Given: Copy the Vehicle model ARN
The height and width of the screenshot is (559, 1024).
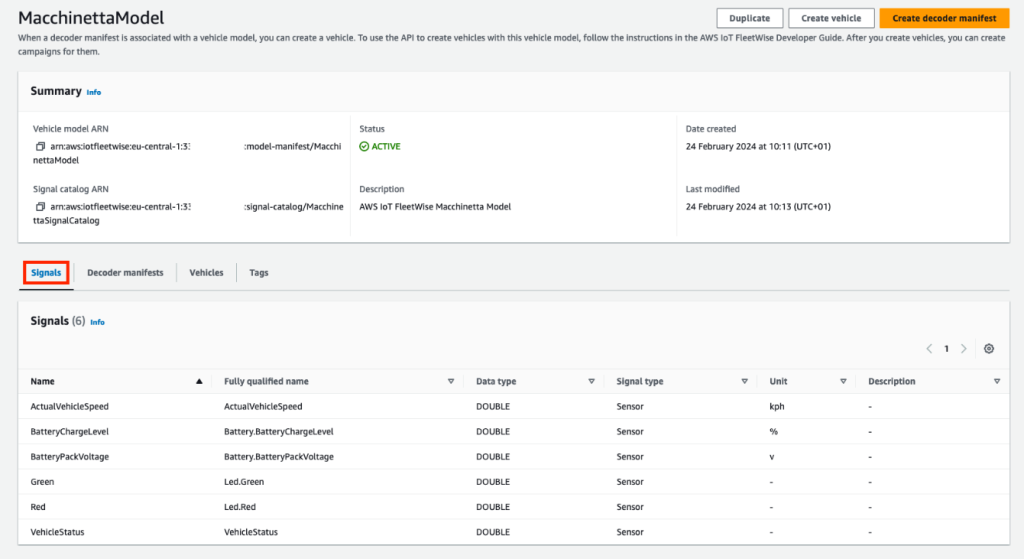Looking at the screenshot, I should 41,147.
